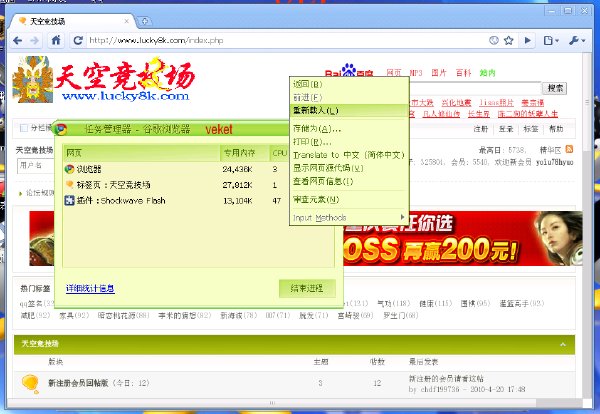Image resolution: width=600 pixels, height=414 pixels.
Task: Choose 存储为(A)... in context menu
Action: point(349,129)
